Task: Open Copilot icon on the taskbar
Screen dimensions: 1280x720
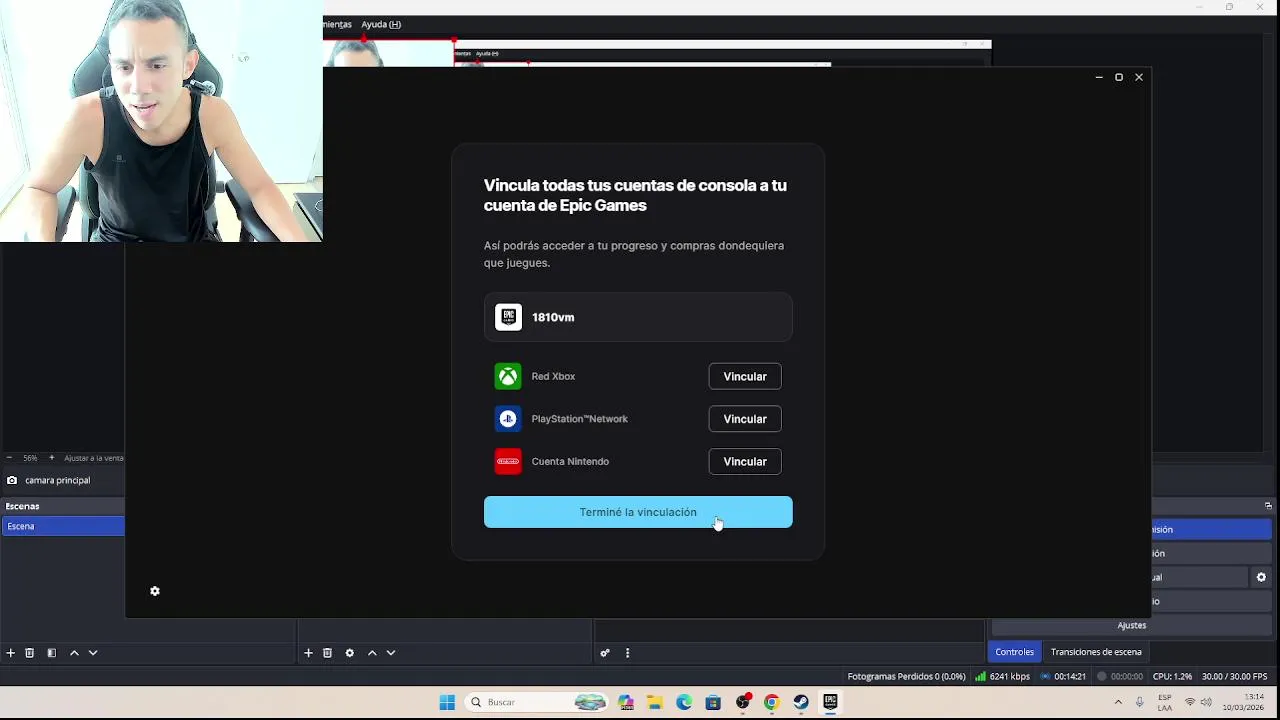Action: click(626, 702)
